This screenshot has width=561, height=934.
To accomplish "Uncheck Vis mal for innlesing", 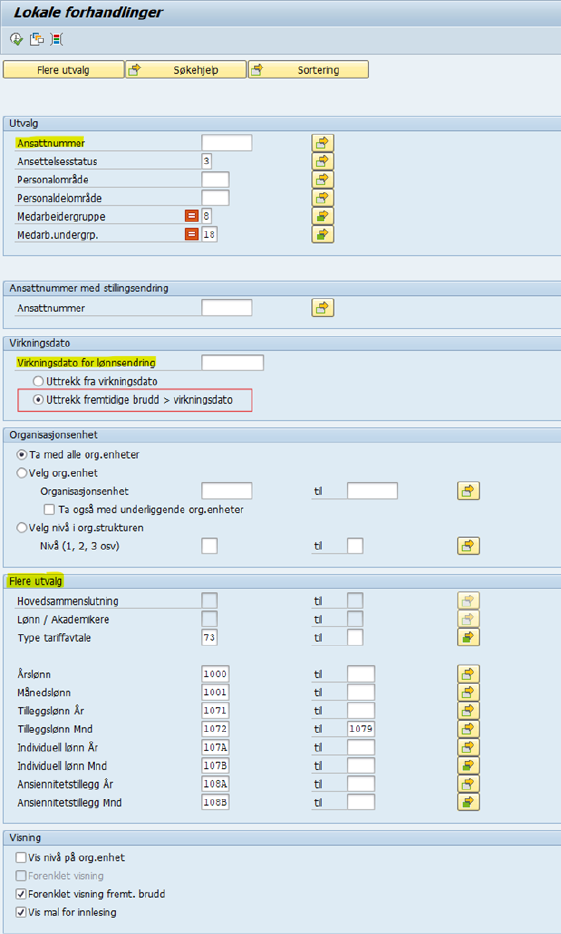I will [x=21, y=912].
